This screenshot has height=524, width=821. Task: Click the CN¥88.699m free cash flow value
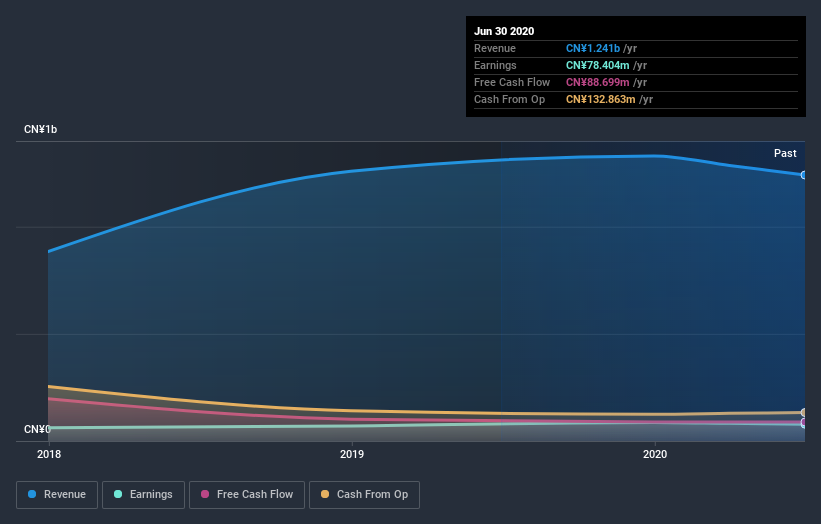[x=597, y=82]
